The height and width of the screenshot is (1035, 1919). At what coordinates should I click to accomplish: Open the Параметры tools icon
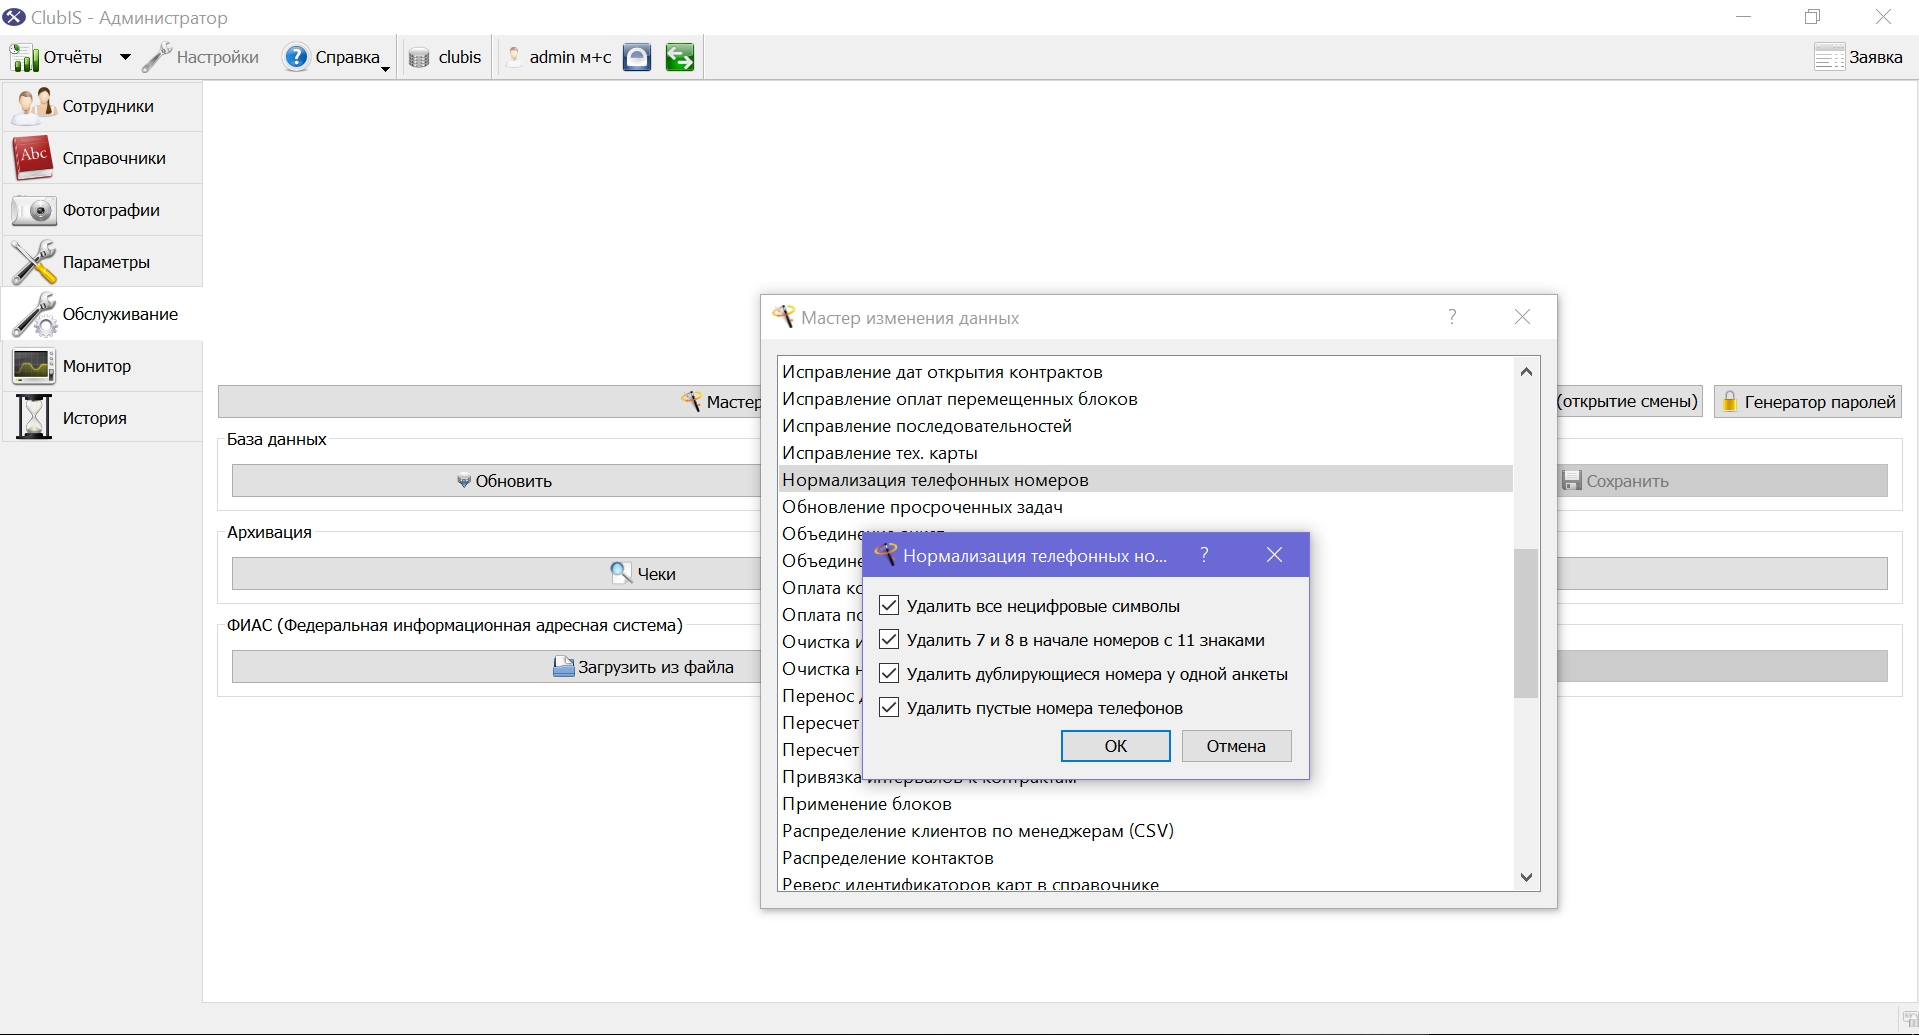click(x=33, y=262)
